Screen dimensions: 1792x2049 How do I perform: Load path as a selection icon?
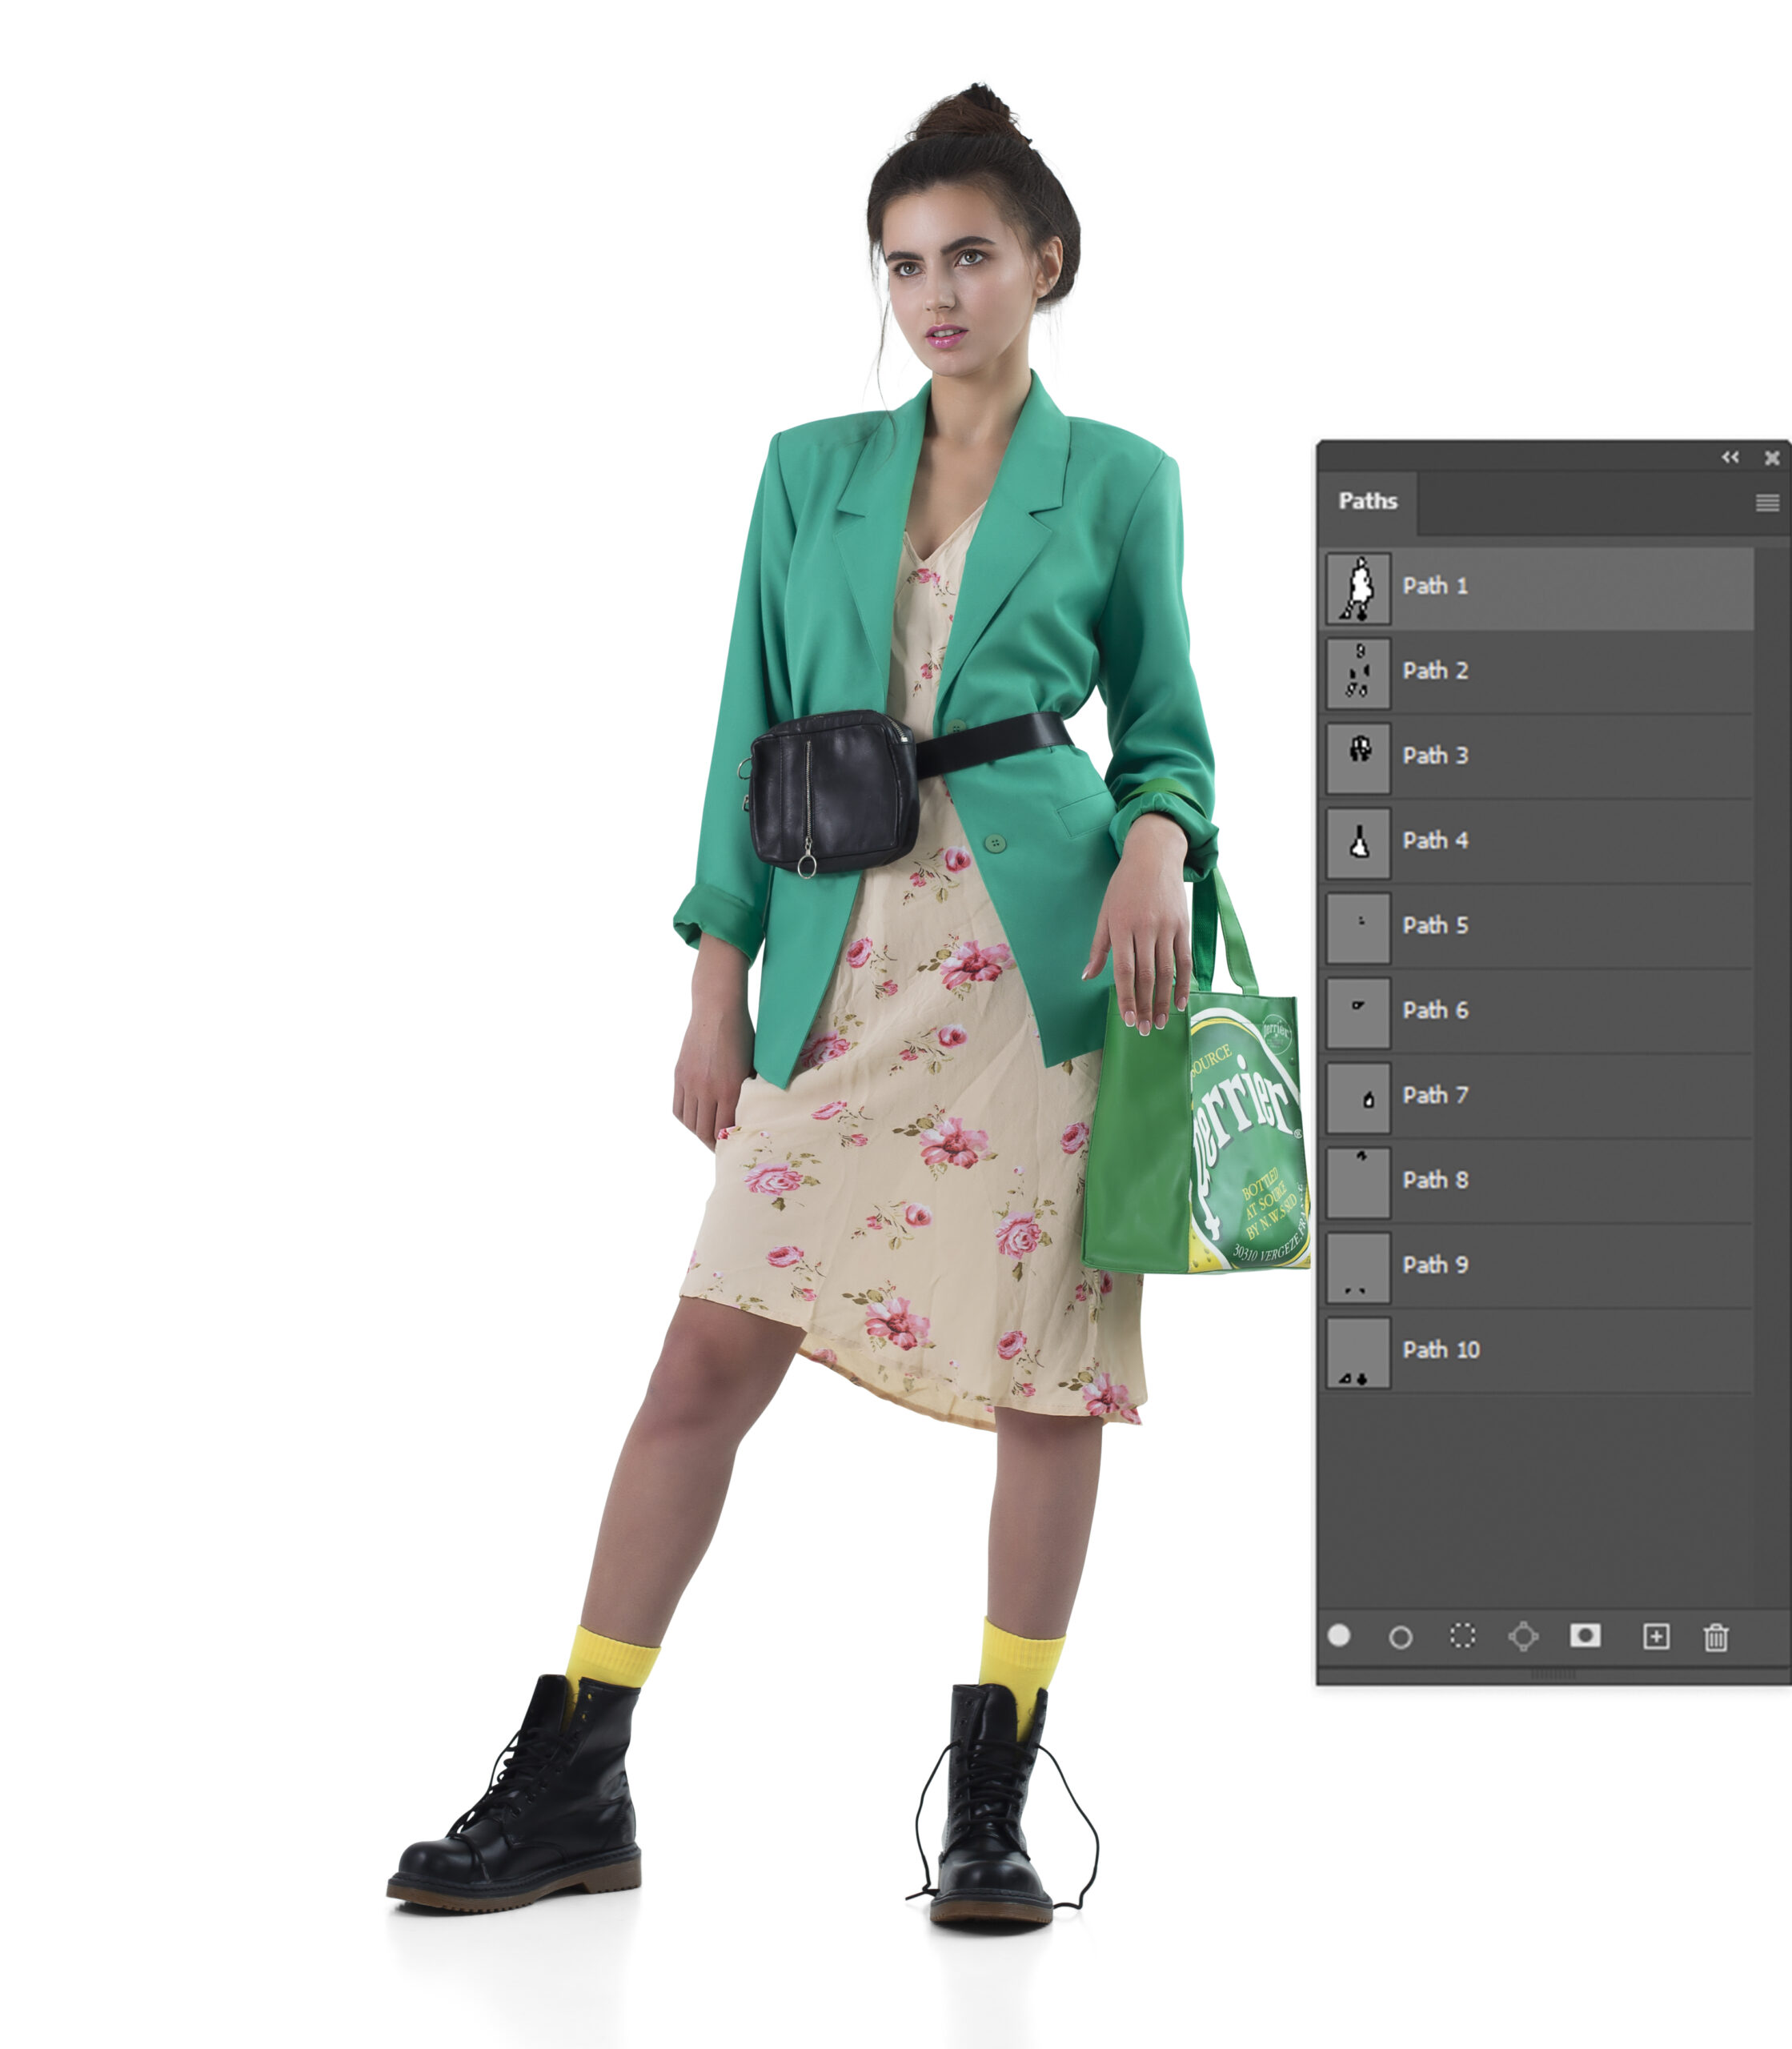pos(1462,1636)
